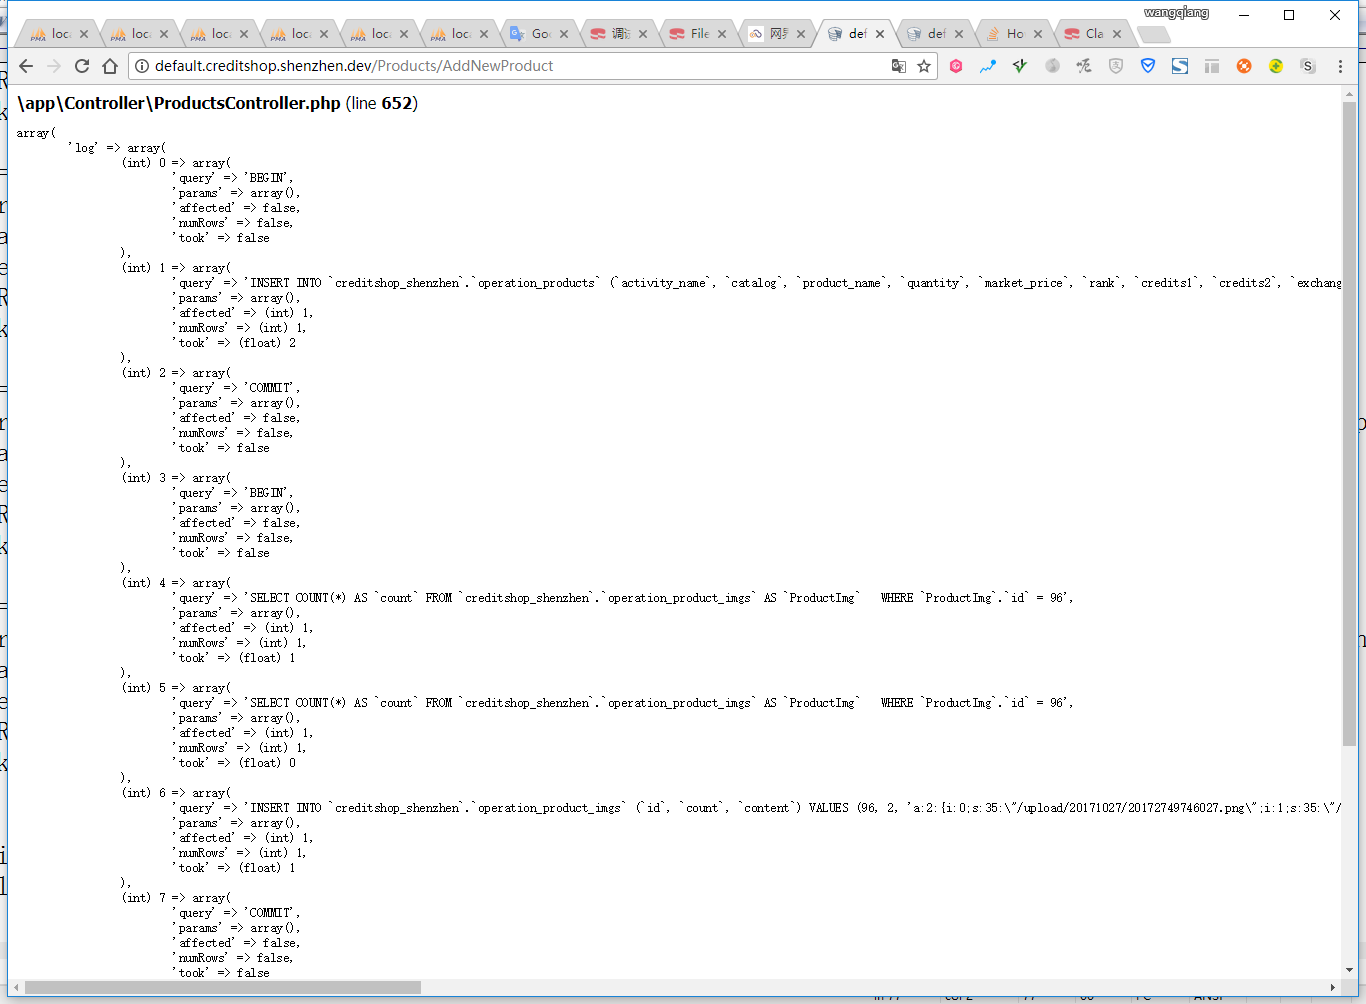Viewport: 1366px width, 1004px height.
Task: Click the scroll-right arrow of horizontal scrollbar
Action: (1332, 988)
